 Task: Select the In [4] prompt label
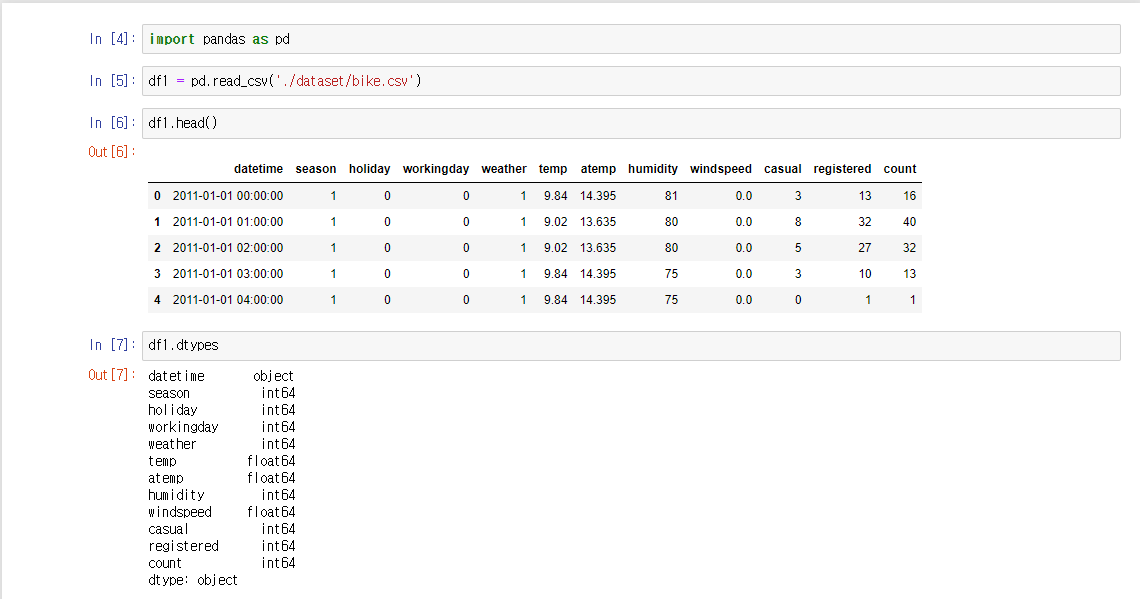[x=112, y=39]
